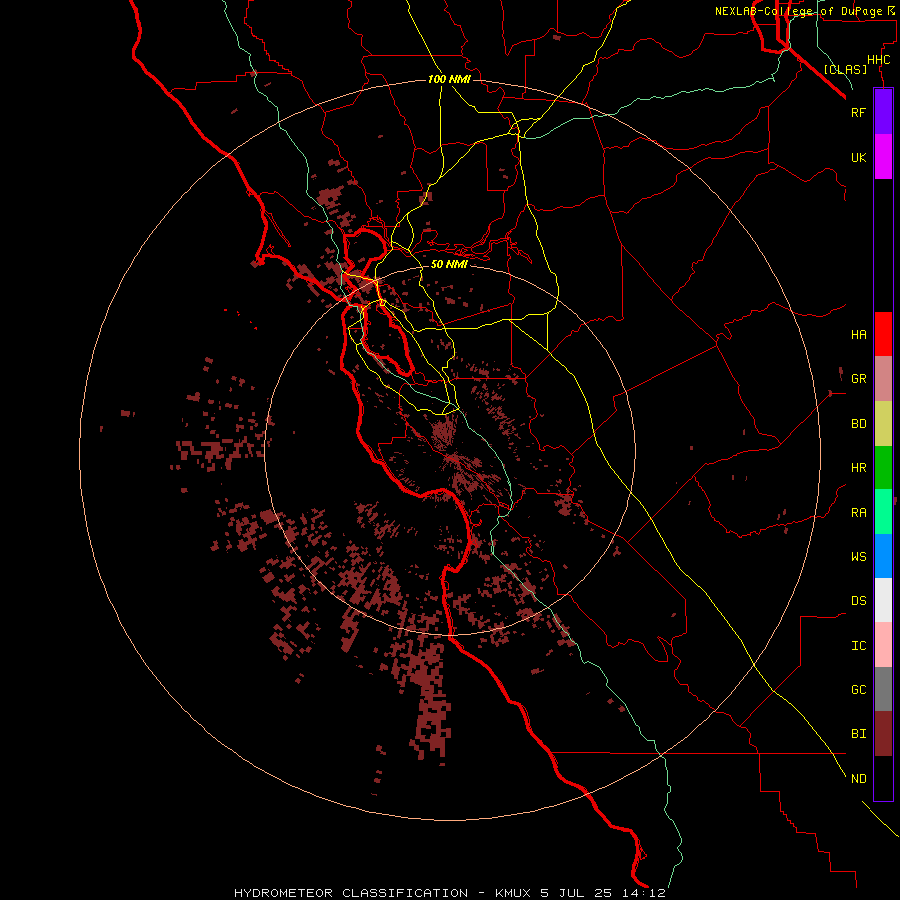Select the blue WS legend swatch
The width and height of the screenshot is (900, 900).
pos(883,556)
